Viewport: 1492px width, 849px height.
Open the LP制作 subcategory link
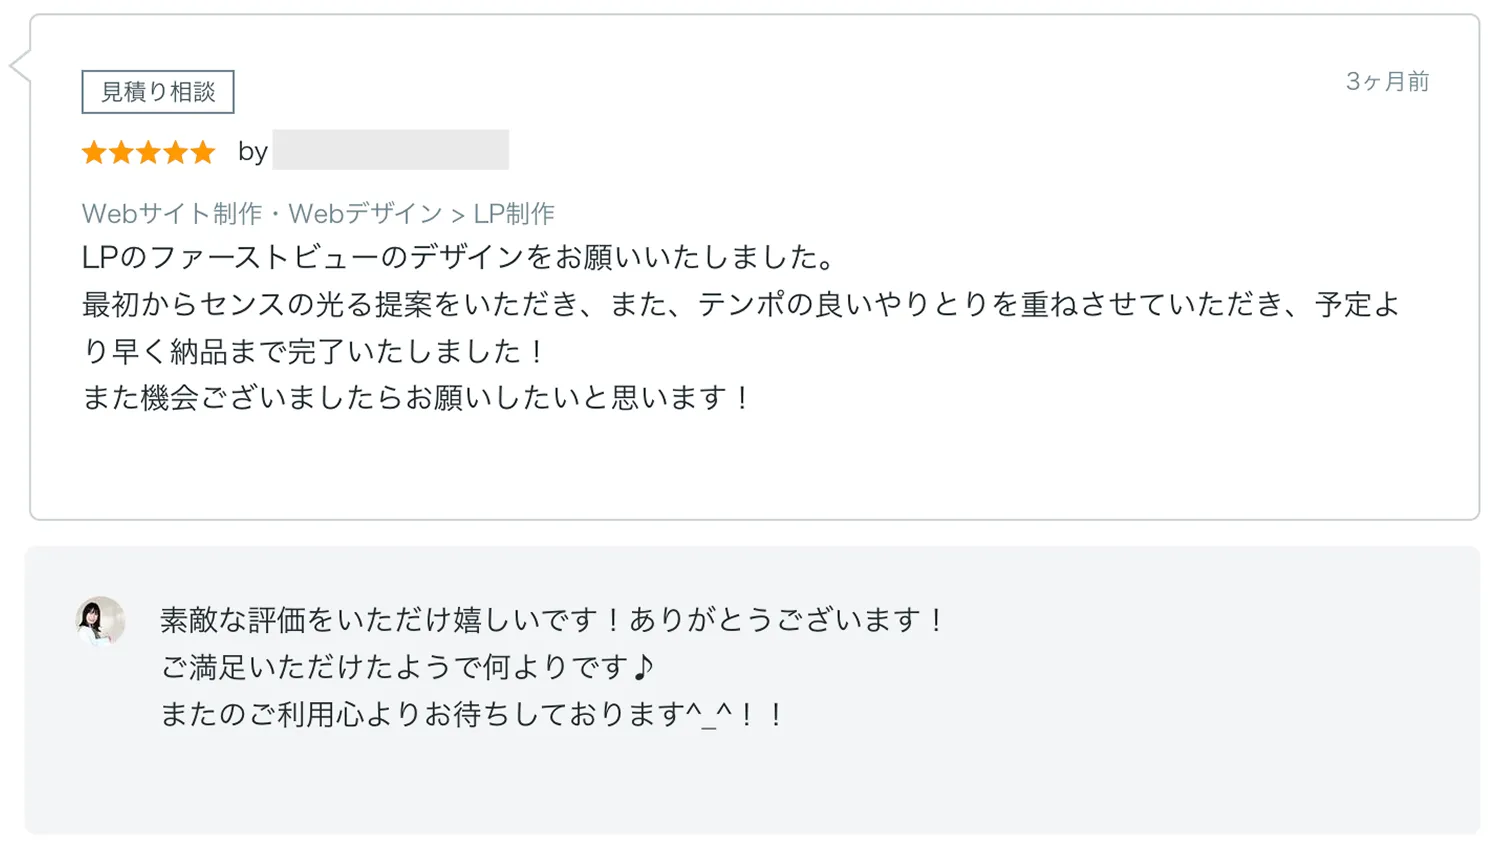[514, 214]
